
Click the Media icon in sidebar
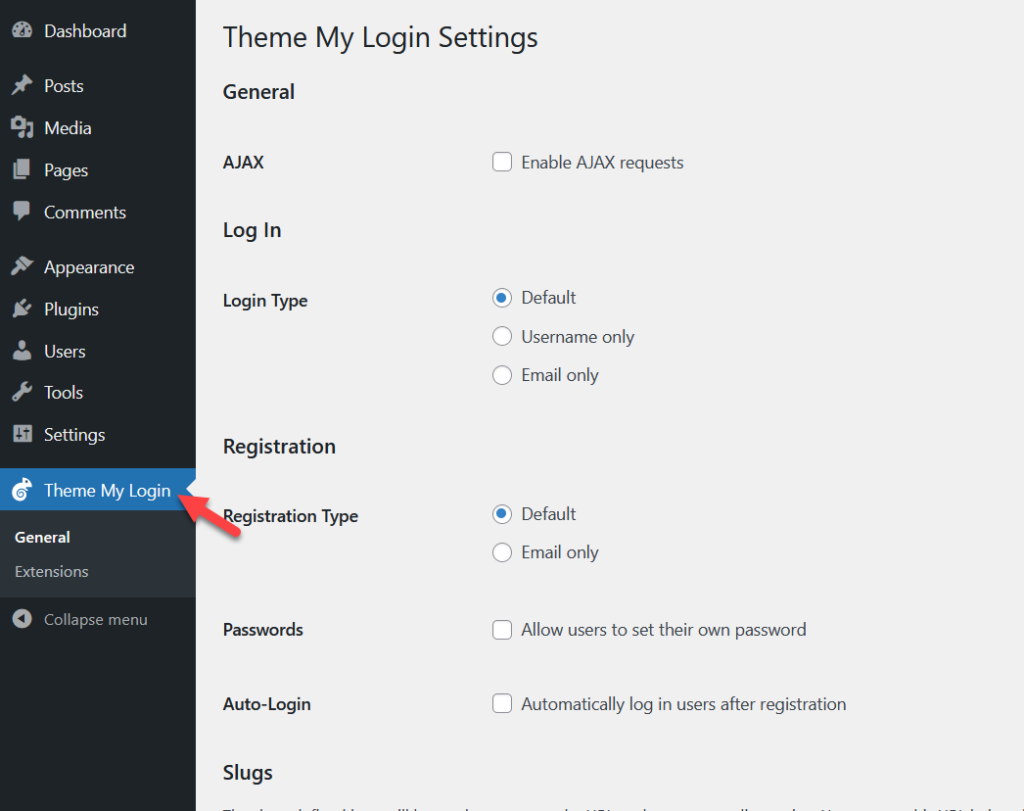(22, 127)
